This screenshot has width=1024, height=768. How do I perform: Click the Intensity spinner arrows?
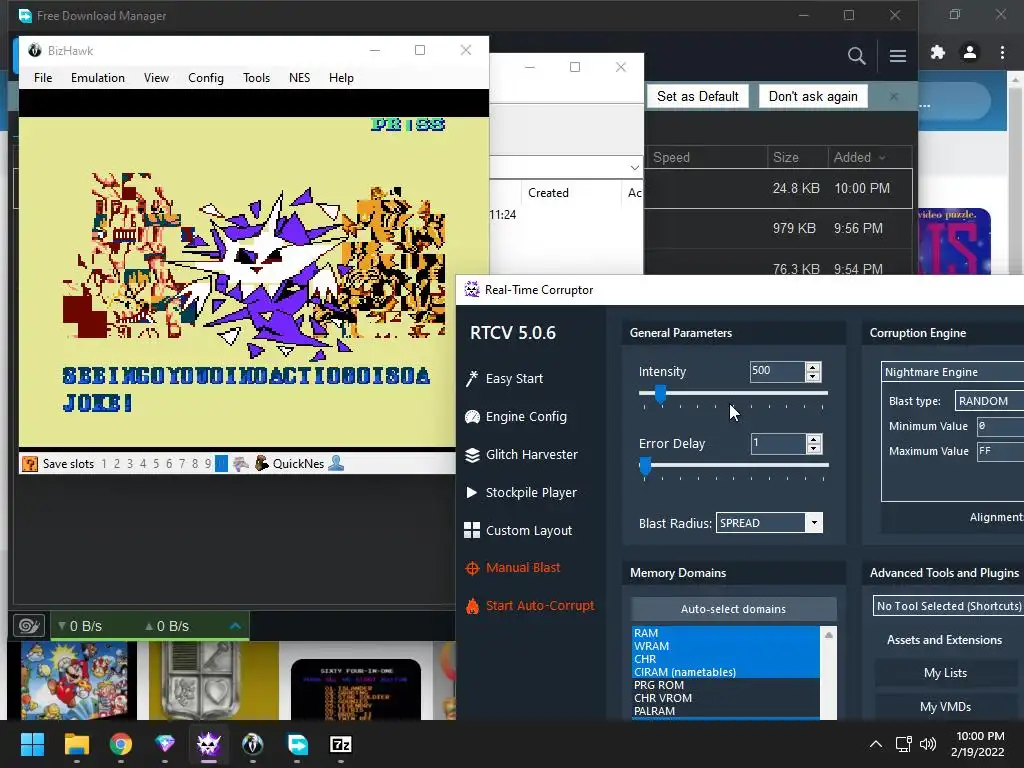[x=812, y=372]
